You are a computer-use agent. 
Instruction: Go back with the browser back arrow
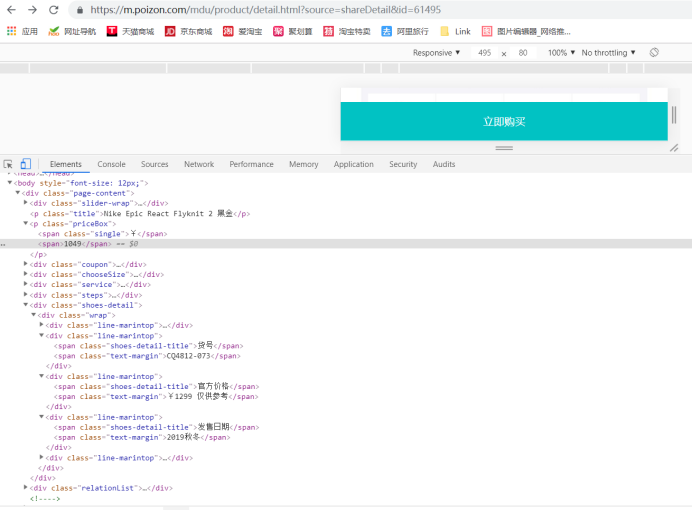11,9
